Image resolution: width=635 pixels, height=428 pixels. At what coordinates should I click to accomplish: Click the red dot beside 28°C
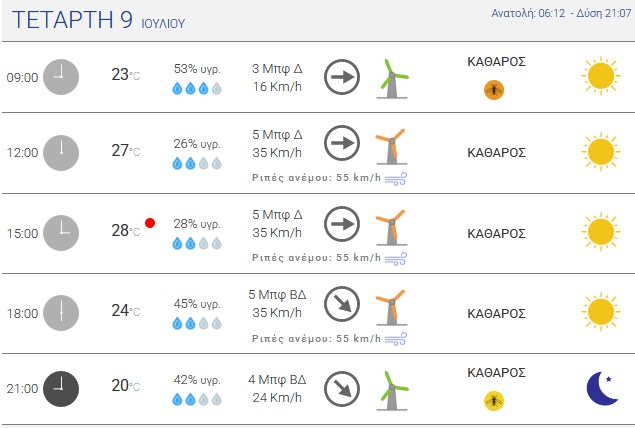[x=150, y=223]
